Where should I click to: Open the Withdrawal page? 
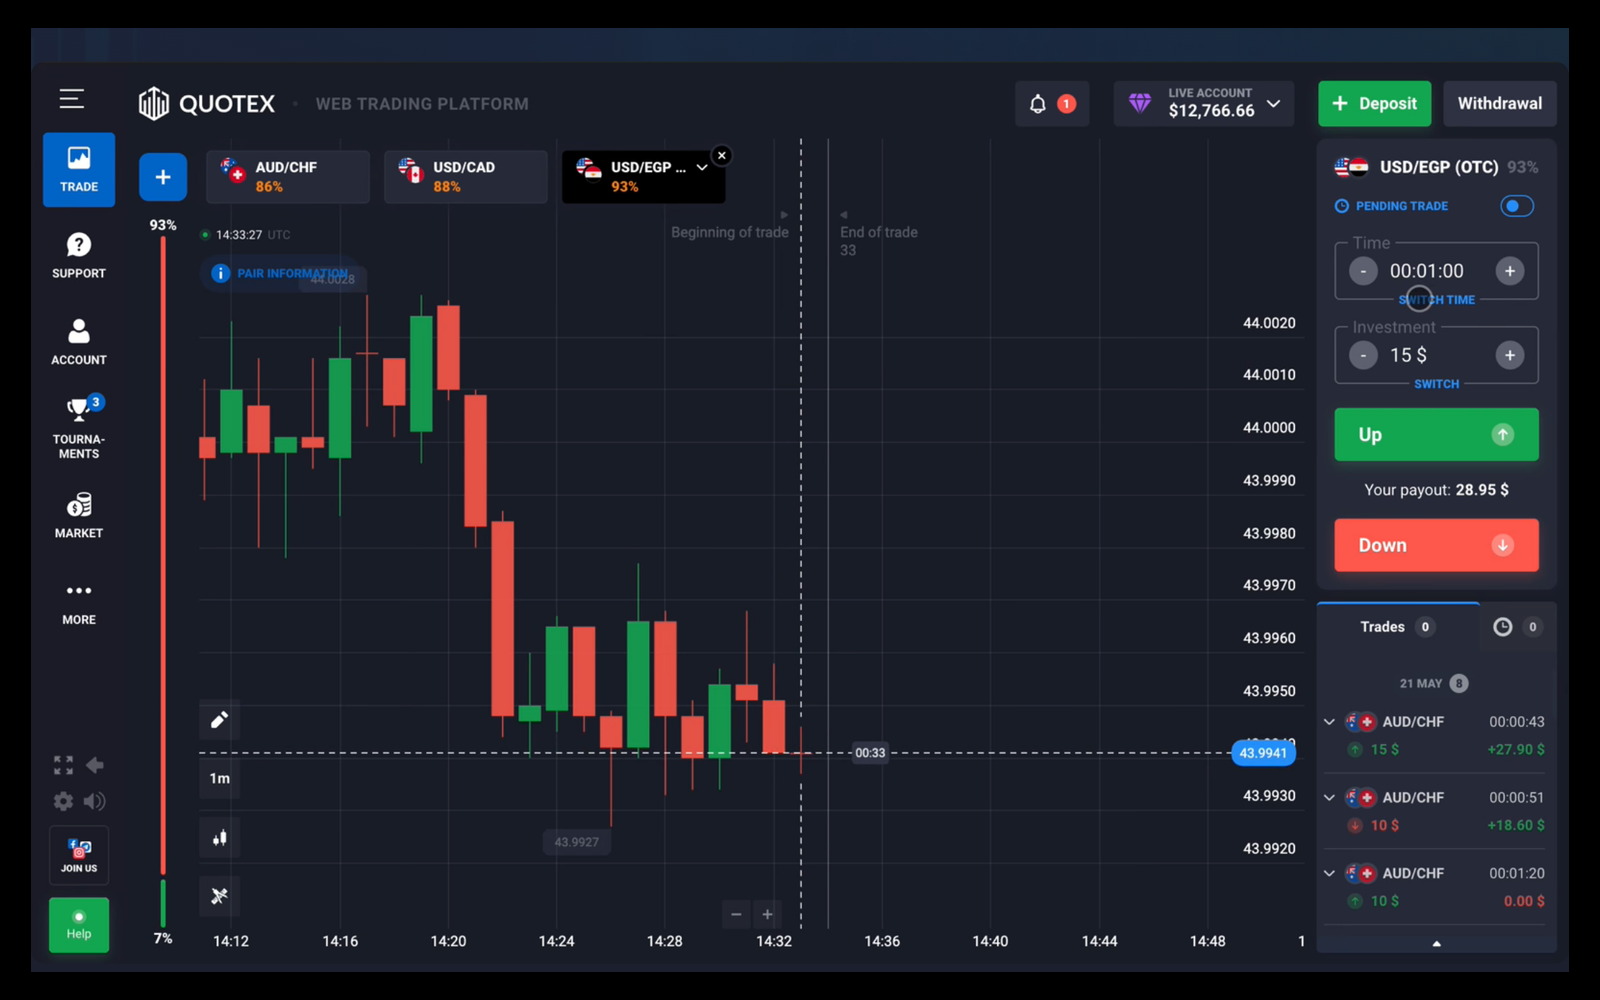tap(1500, 104)
